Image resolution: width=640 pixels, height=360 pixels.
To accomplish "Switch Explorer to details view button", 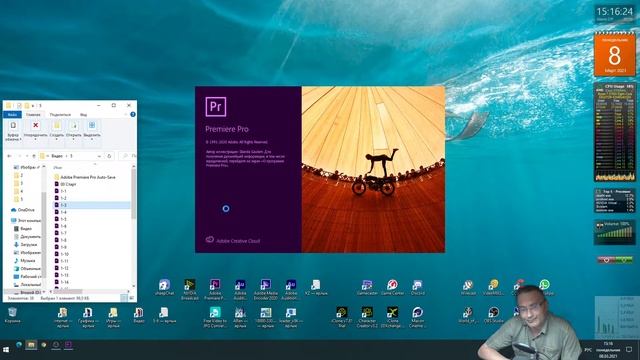I will pos(124,298).
